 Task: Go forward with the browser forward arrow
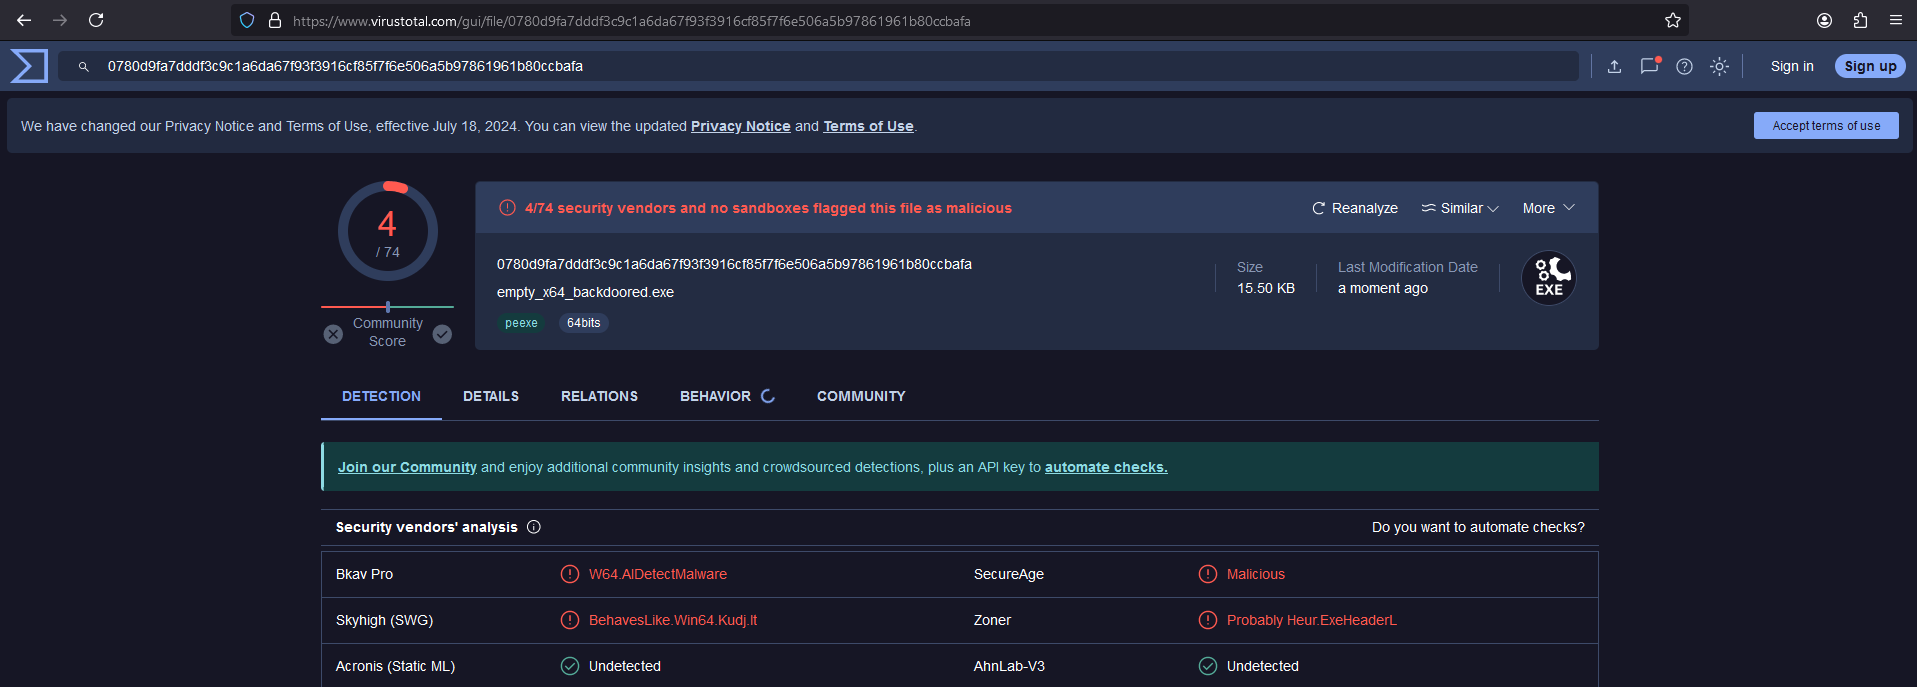tap(60, 20)
